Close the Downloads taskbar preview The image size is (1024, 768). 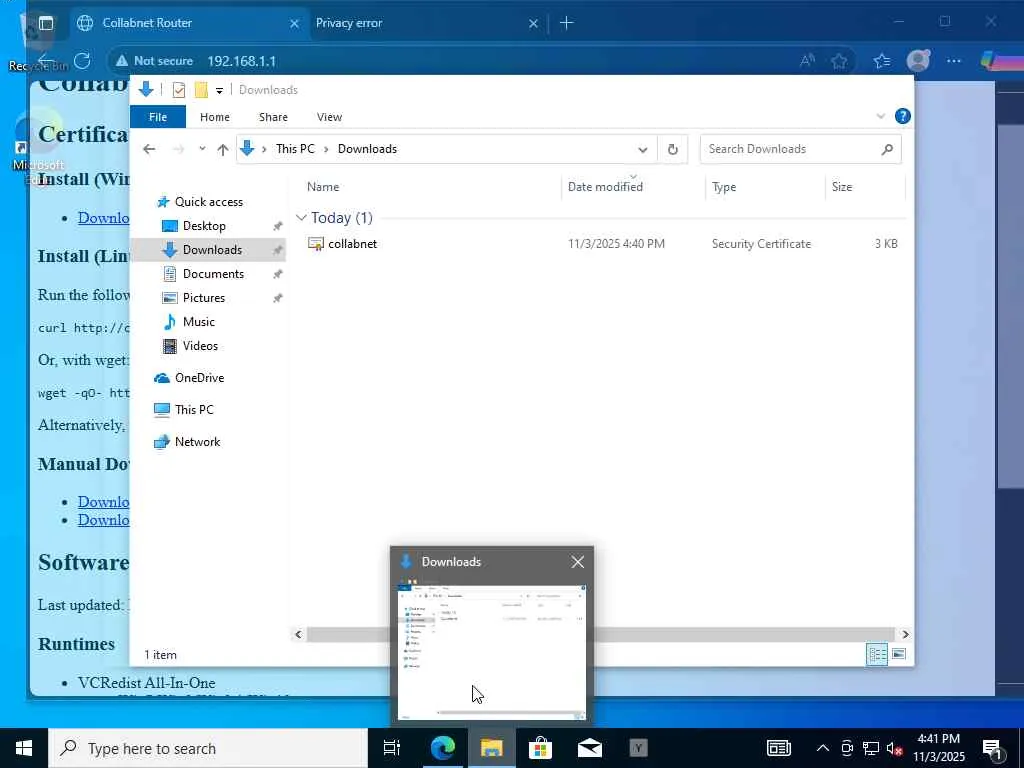pyautogui.click(x=577, y=562)
